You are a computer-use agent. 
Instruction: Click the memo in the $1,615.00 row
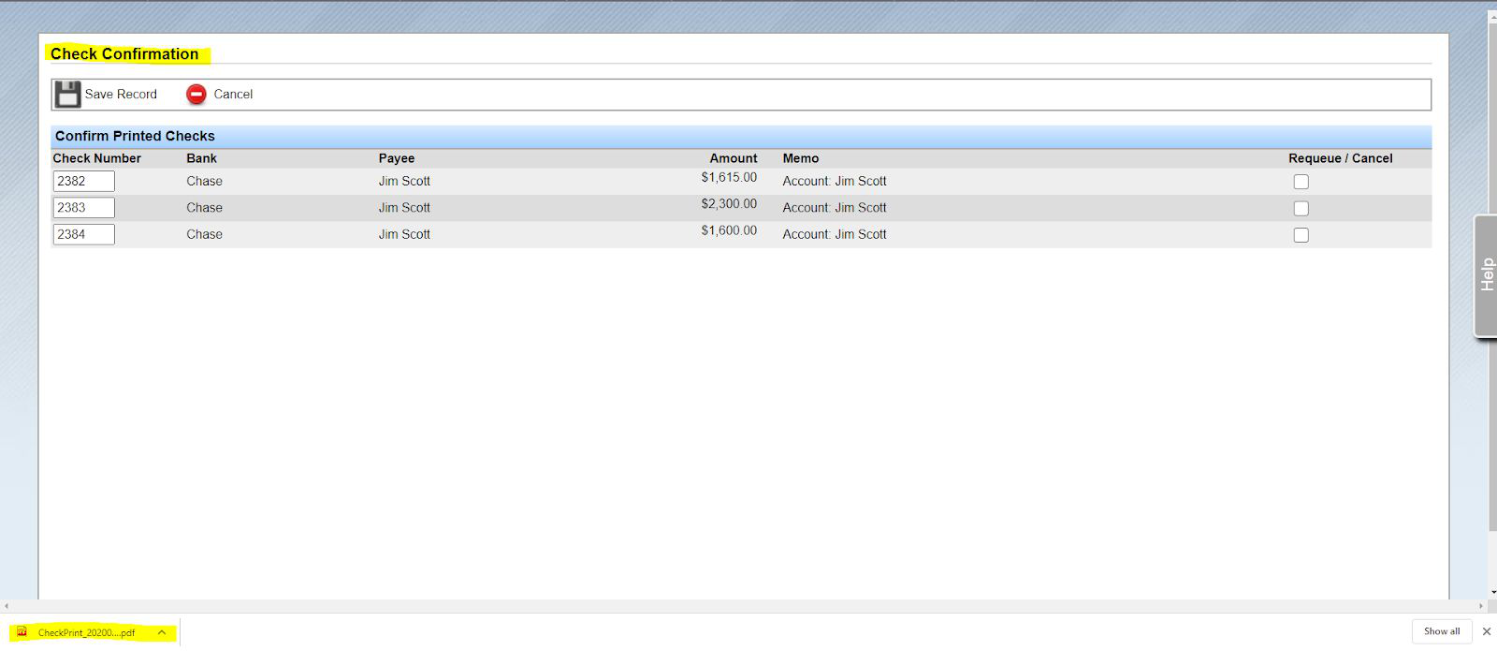tap(834, 181)
